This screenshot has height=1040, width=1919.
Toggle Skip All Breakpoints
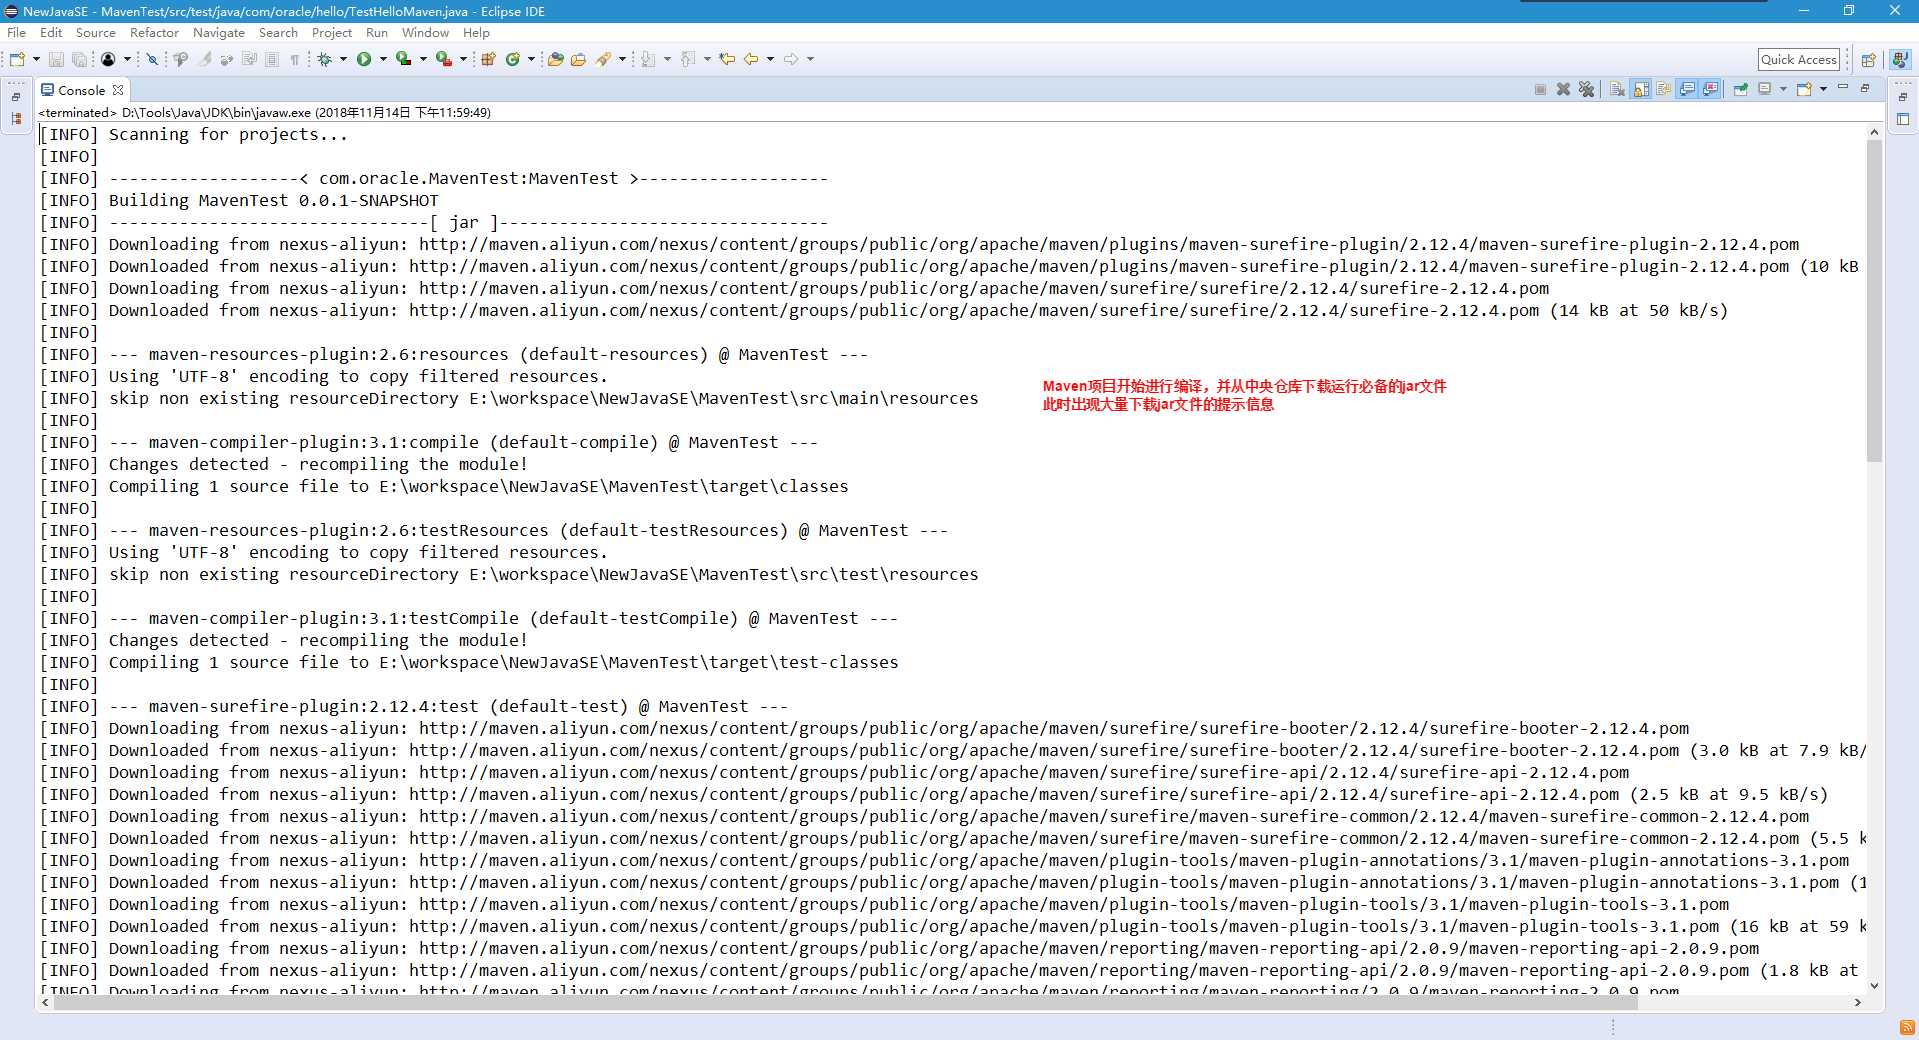tap(152, 59)
